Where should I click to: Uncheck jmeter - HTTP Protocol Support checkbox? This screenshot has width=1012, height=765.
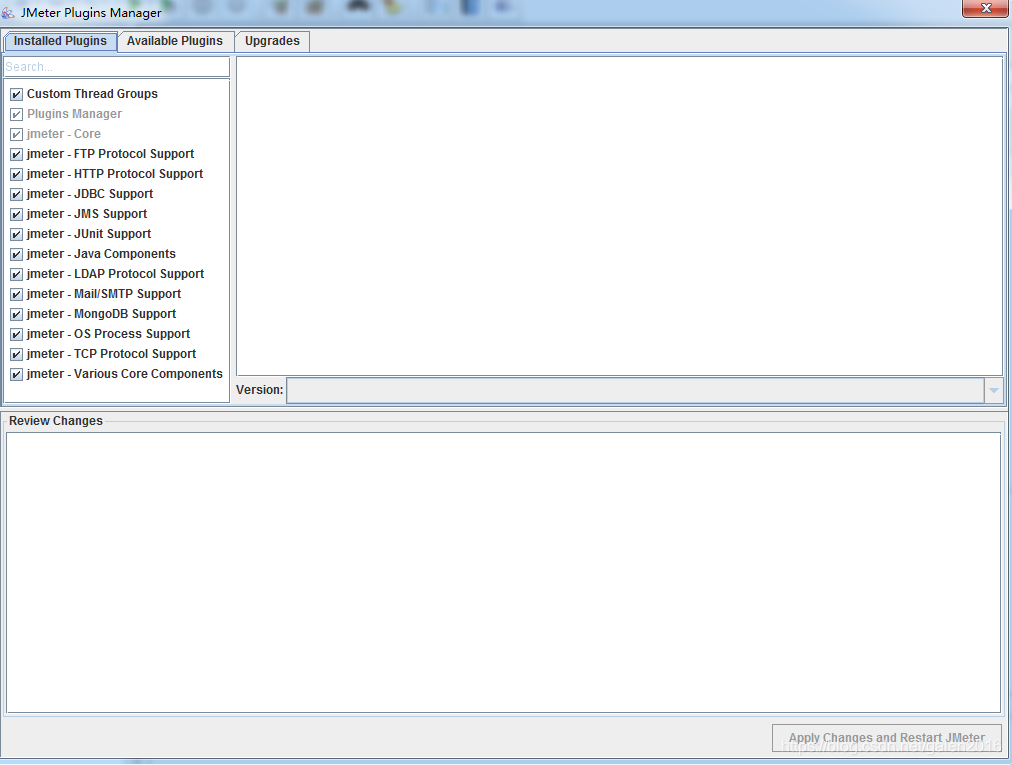[x=17, y=174]
